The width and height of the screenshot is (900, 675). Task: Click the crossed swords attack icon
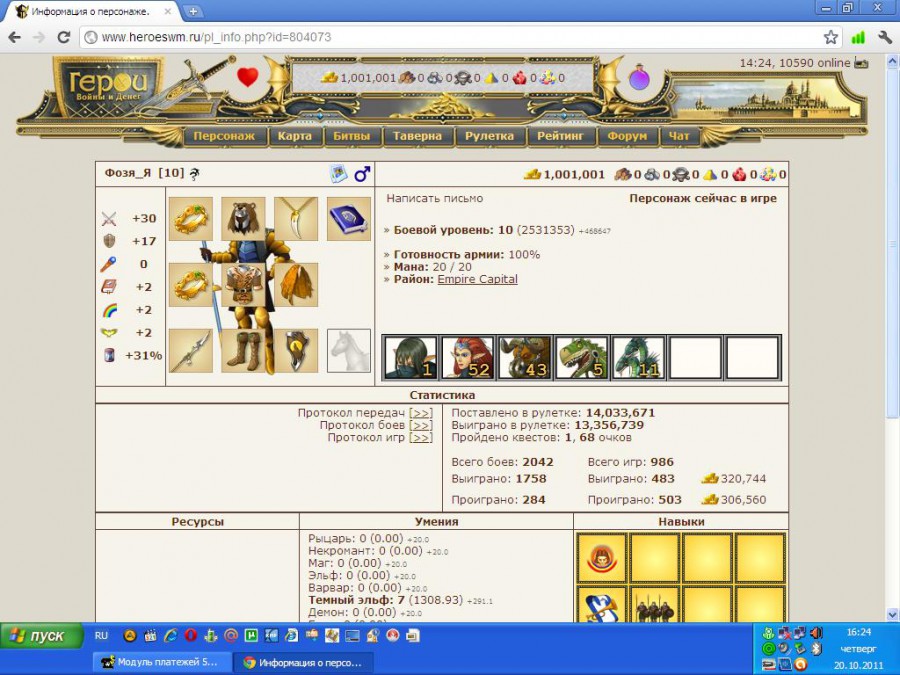pyautogui.click(x=109, y=219)
